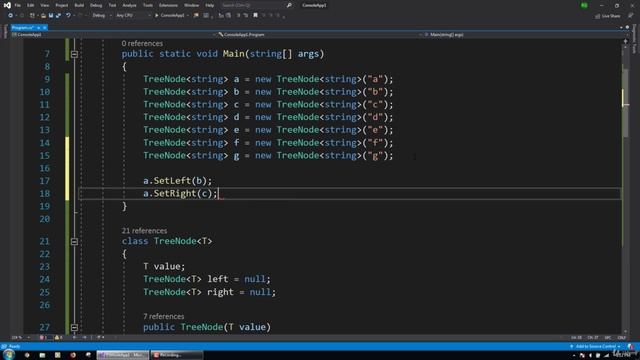Click the feedback icon beside Live Share

click(x=631, y=16)
